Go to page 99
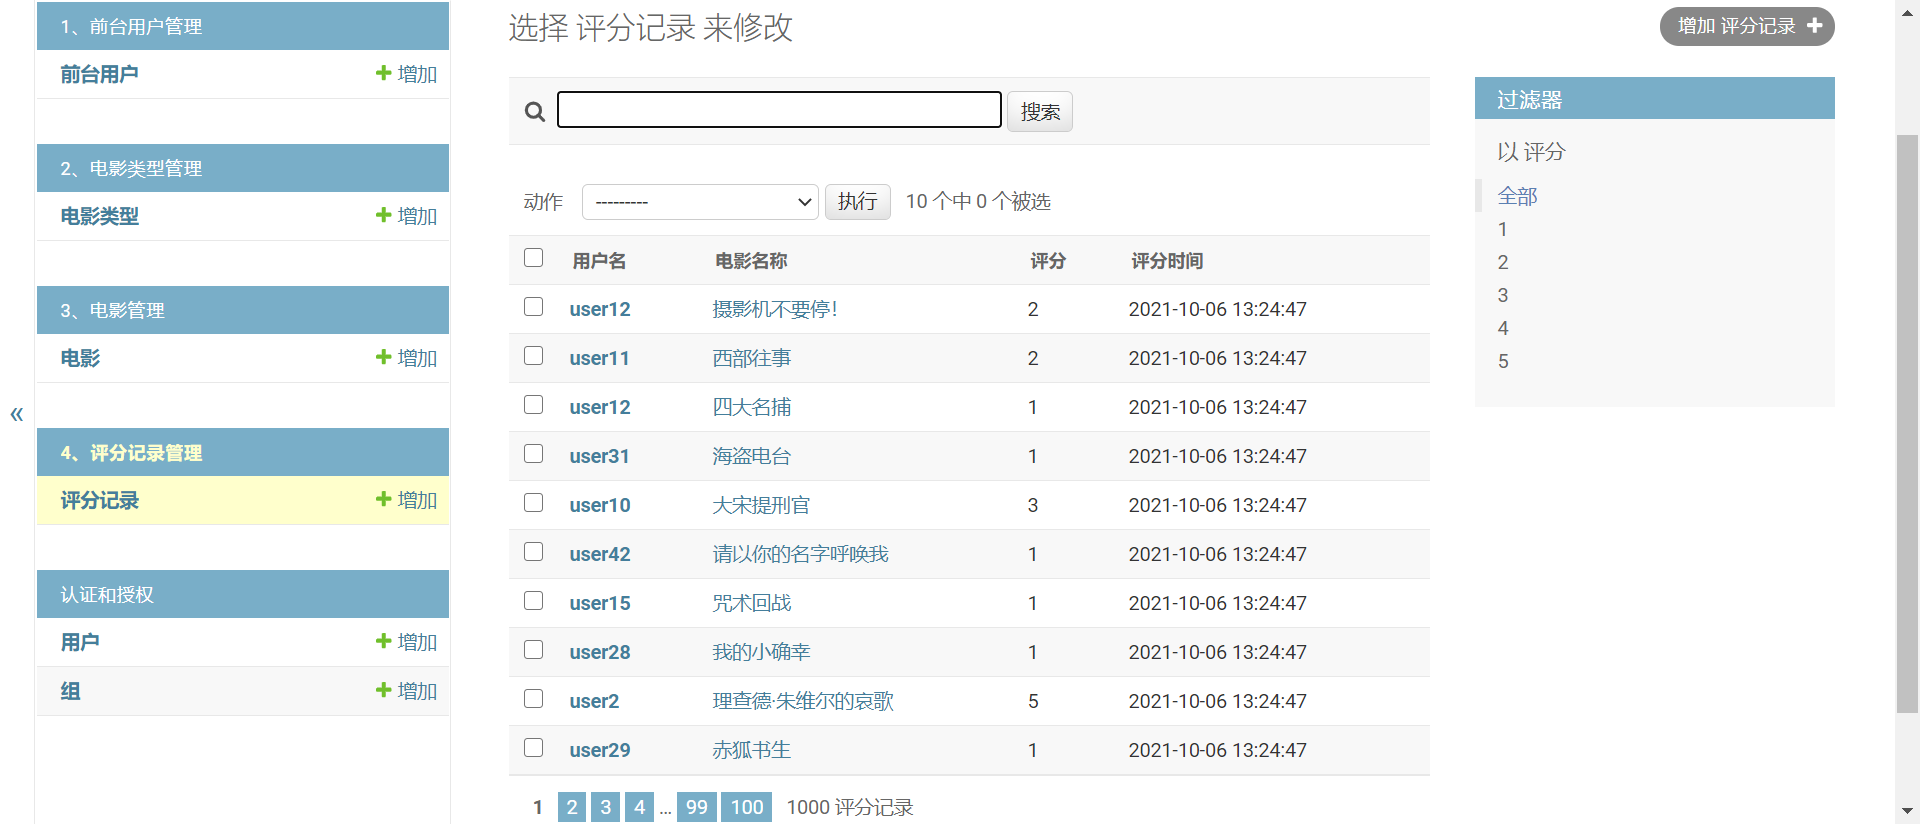The image size is (1920, 824). coord(697,807)
